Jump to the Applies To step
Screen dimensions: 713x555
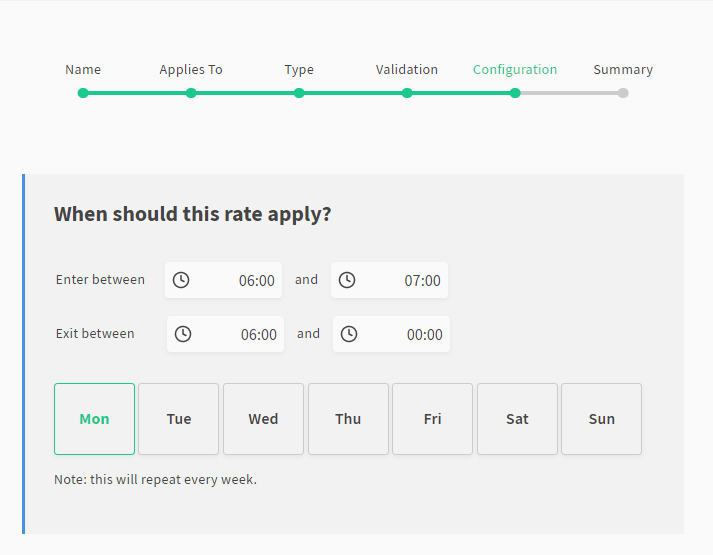(191, 92)
